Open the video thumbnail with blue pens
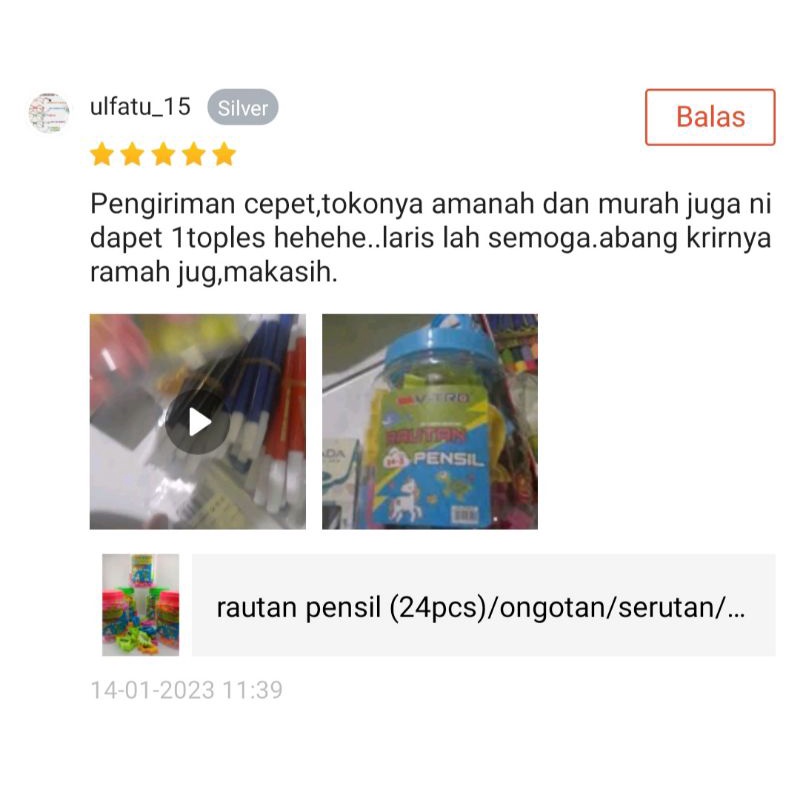Image resolution: width=800 pixels, height=800 pixels. [198, 421]
